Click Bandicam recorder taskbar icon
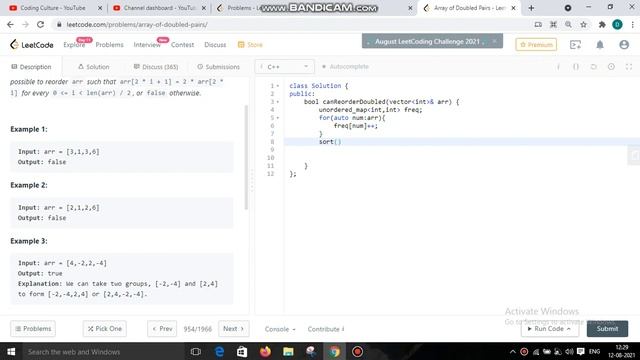The height and width of the screenshot is (360, 640). (357, 351)
